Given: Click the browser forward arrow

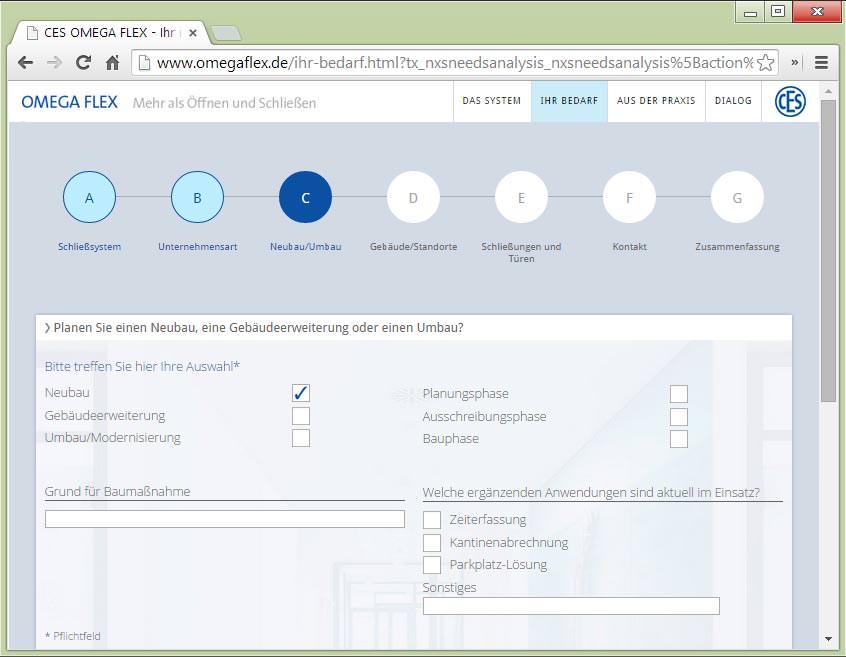Looking at the screenshot, I should [x=54, y=63].
